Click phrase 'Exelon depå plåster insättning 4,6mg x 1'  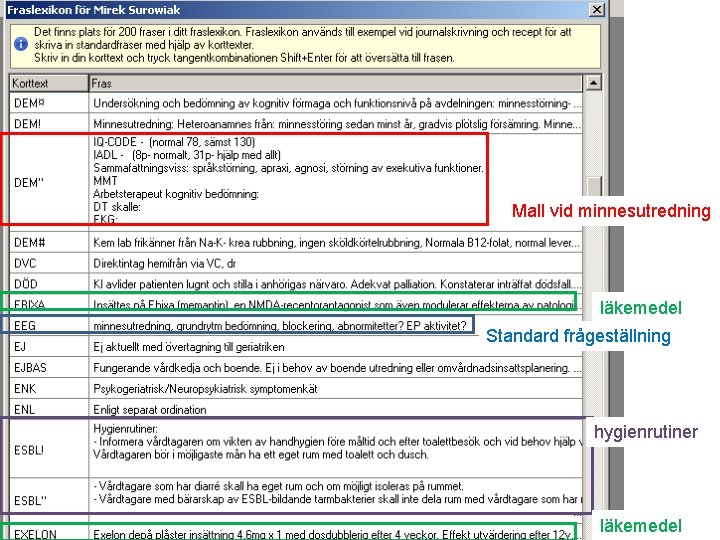click(x=336, y=533)
